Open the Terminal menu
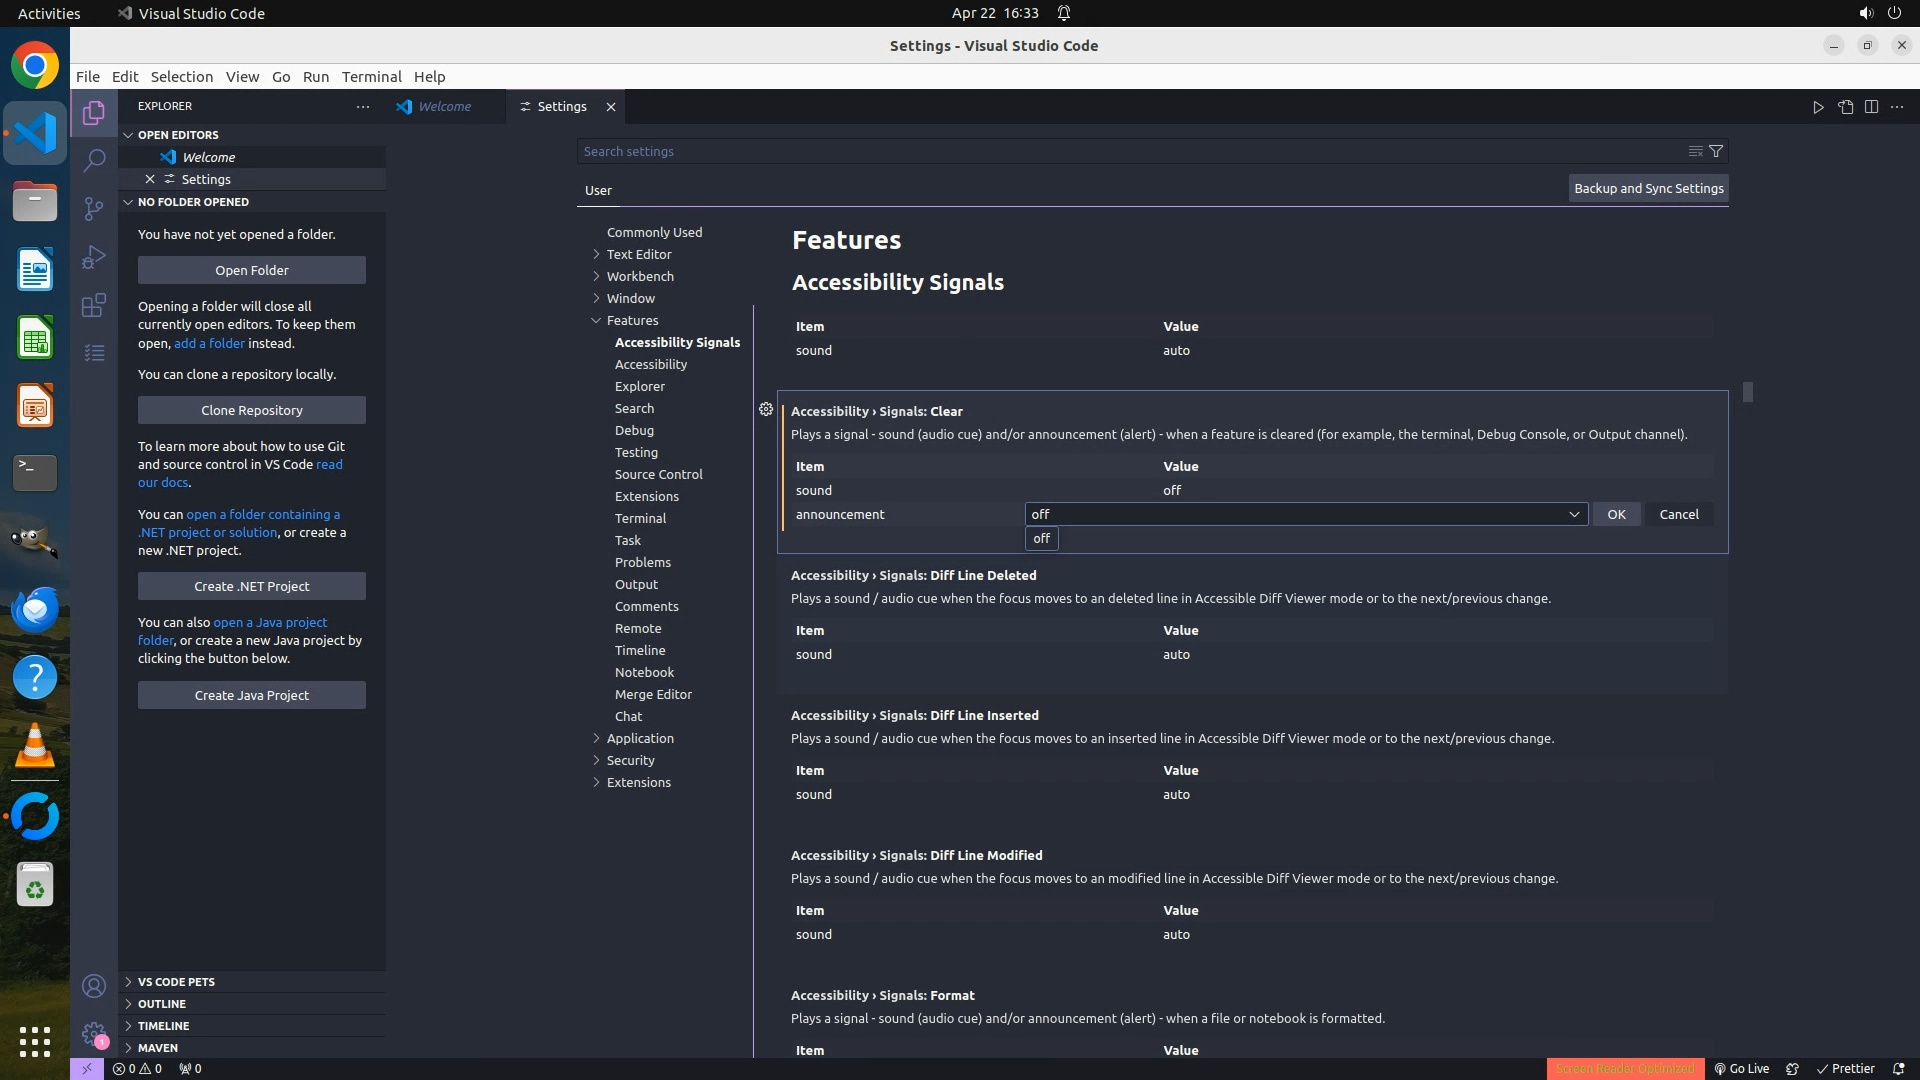 click(x=371, y=77)
